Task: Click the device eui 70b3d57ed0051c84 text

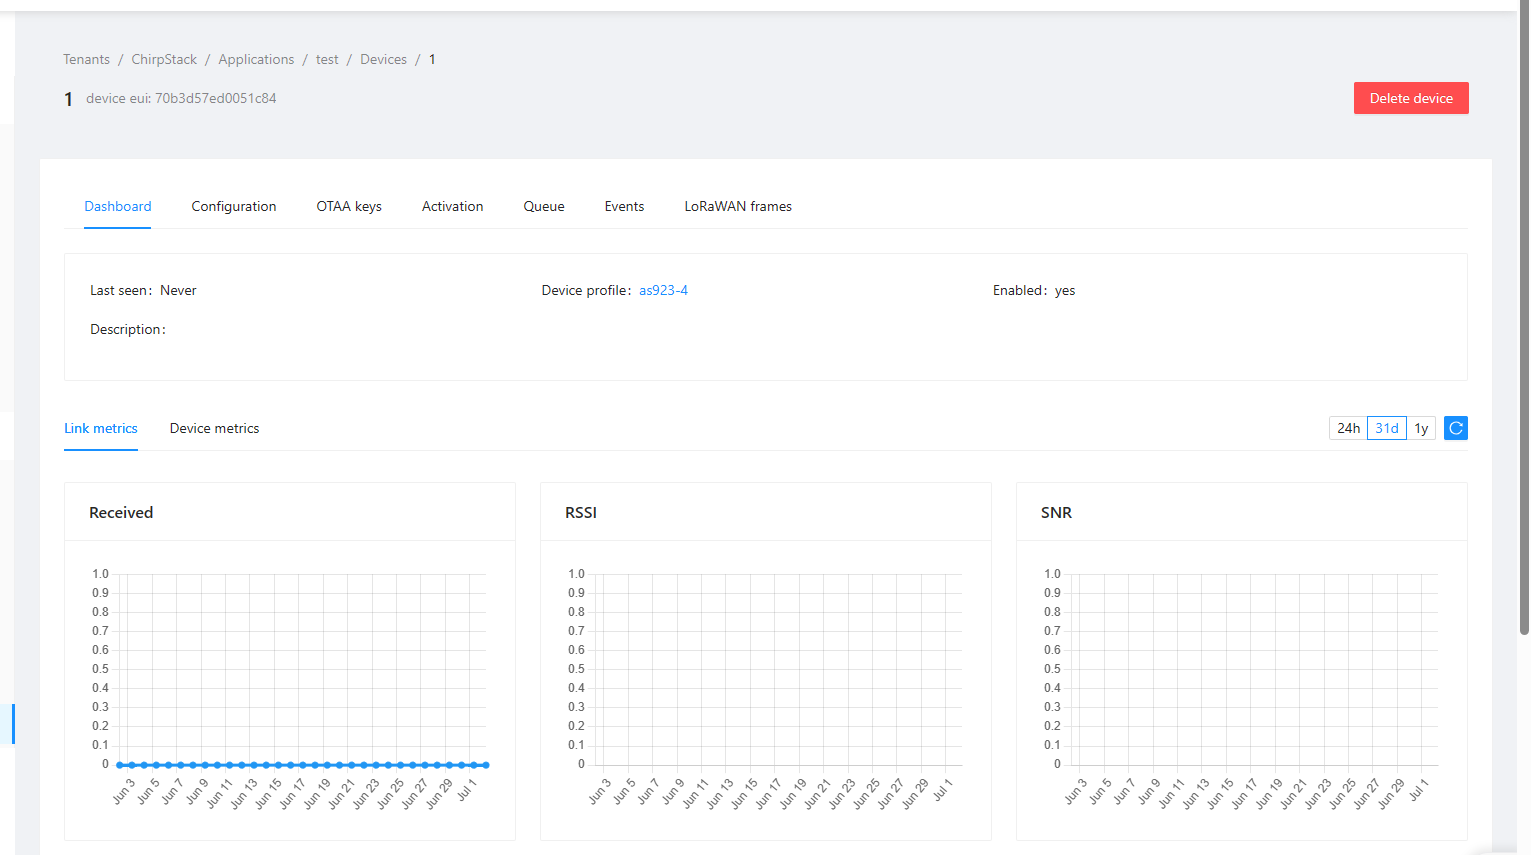Action: click(181, 98)
